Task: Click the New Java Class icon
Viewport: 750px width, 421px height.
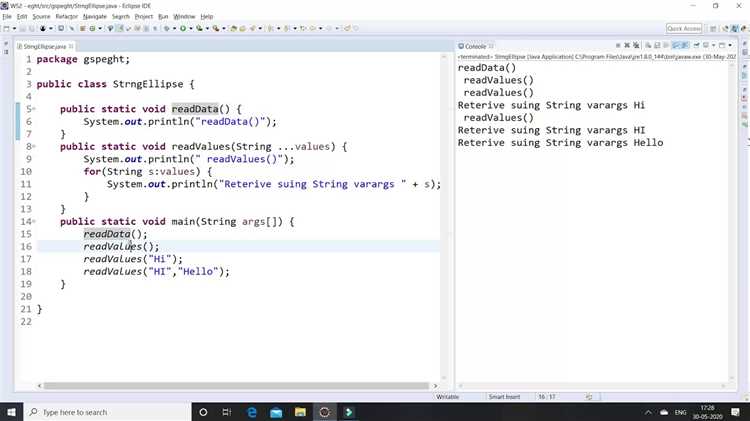Action: point(92,29)
